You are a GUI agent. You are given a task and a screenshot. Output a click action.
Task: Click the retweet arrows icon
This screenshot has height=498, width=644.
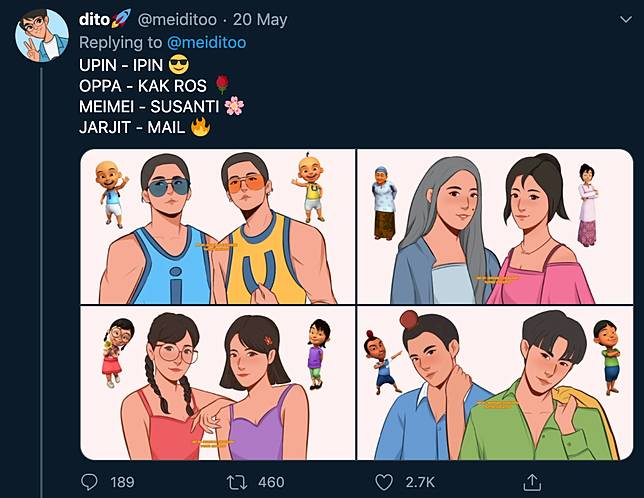tap(236, 482)
